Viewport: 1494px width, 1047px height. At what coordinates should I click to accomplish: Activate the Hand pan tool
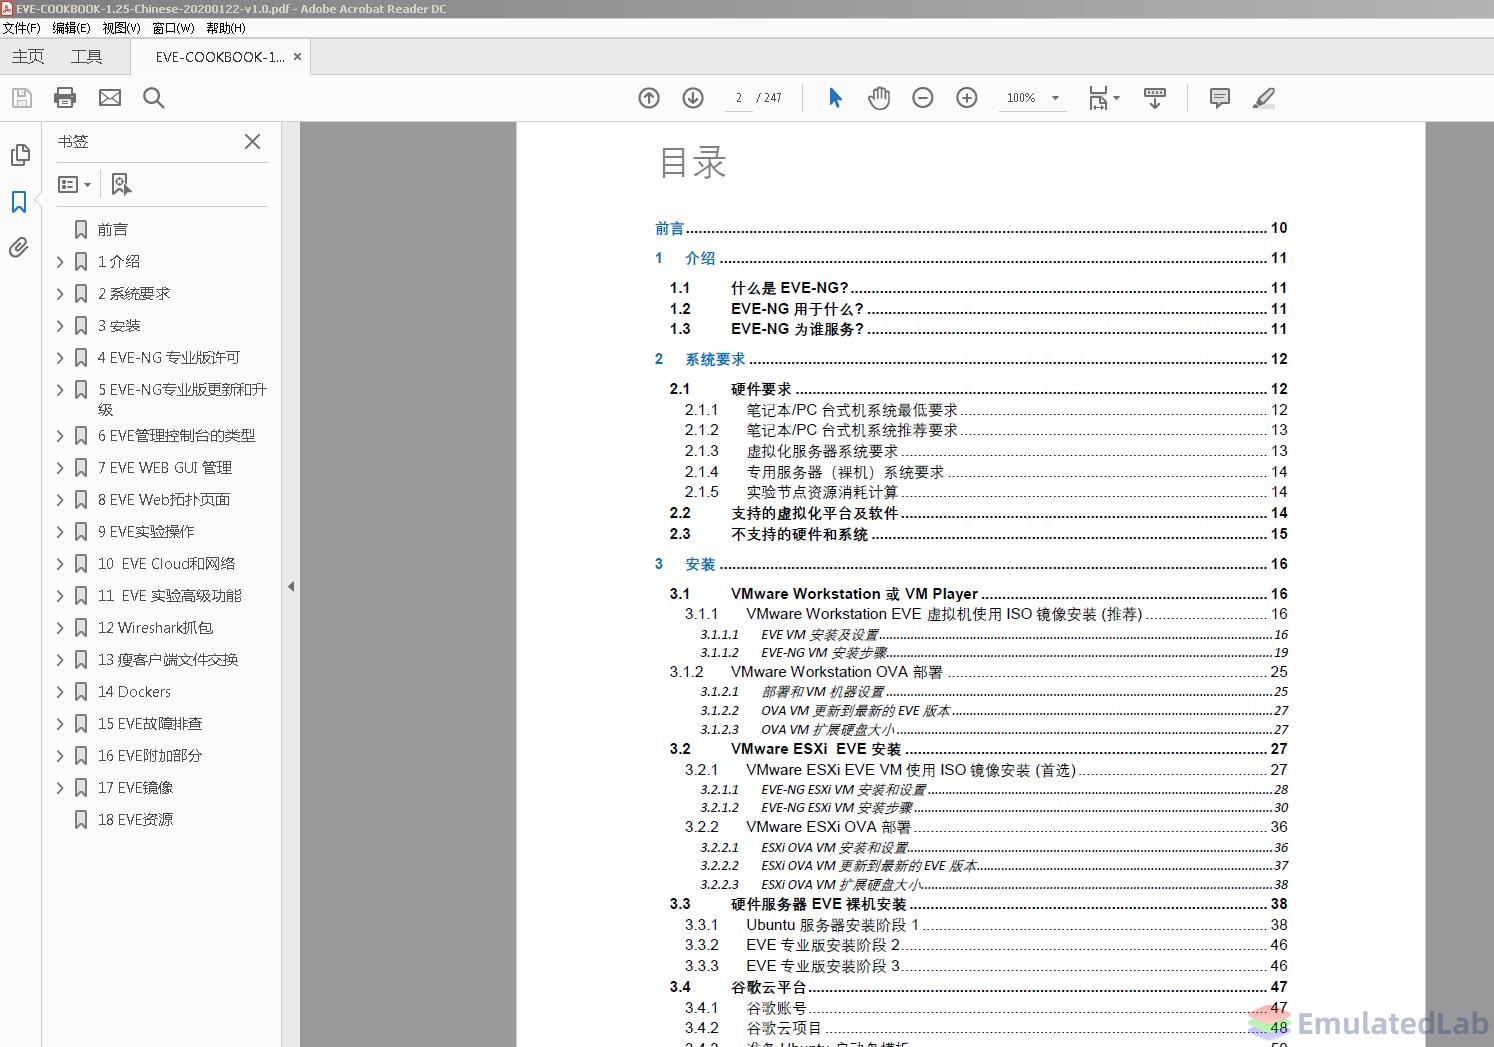coord(879,98)
